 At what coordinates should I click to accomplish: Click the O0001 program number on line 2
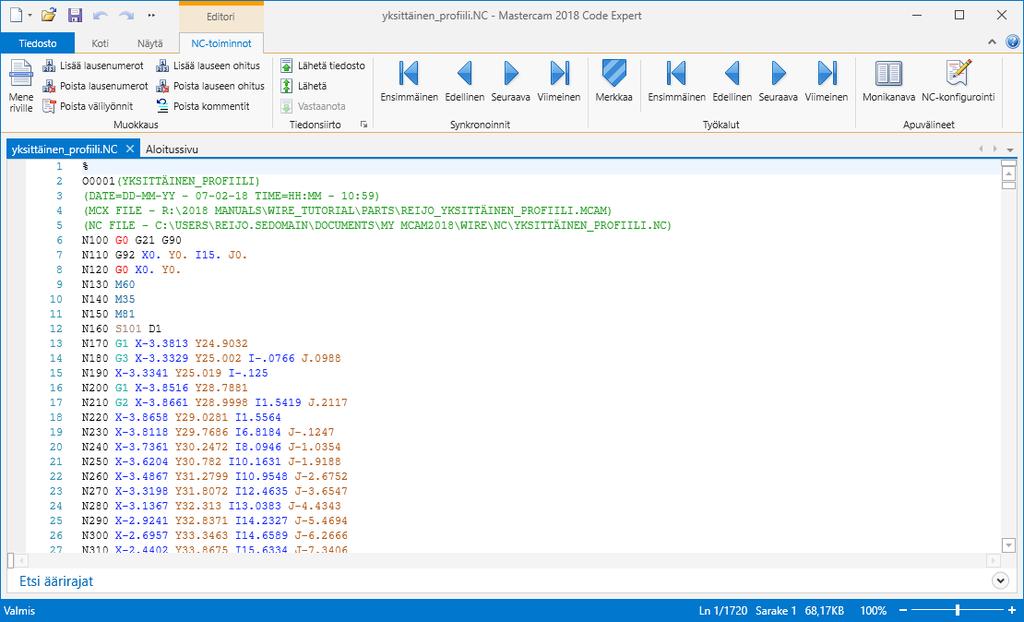pos(99,181)
